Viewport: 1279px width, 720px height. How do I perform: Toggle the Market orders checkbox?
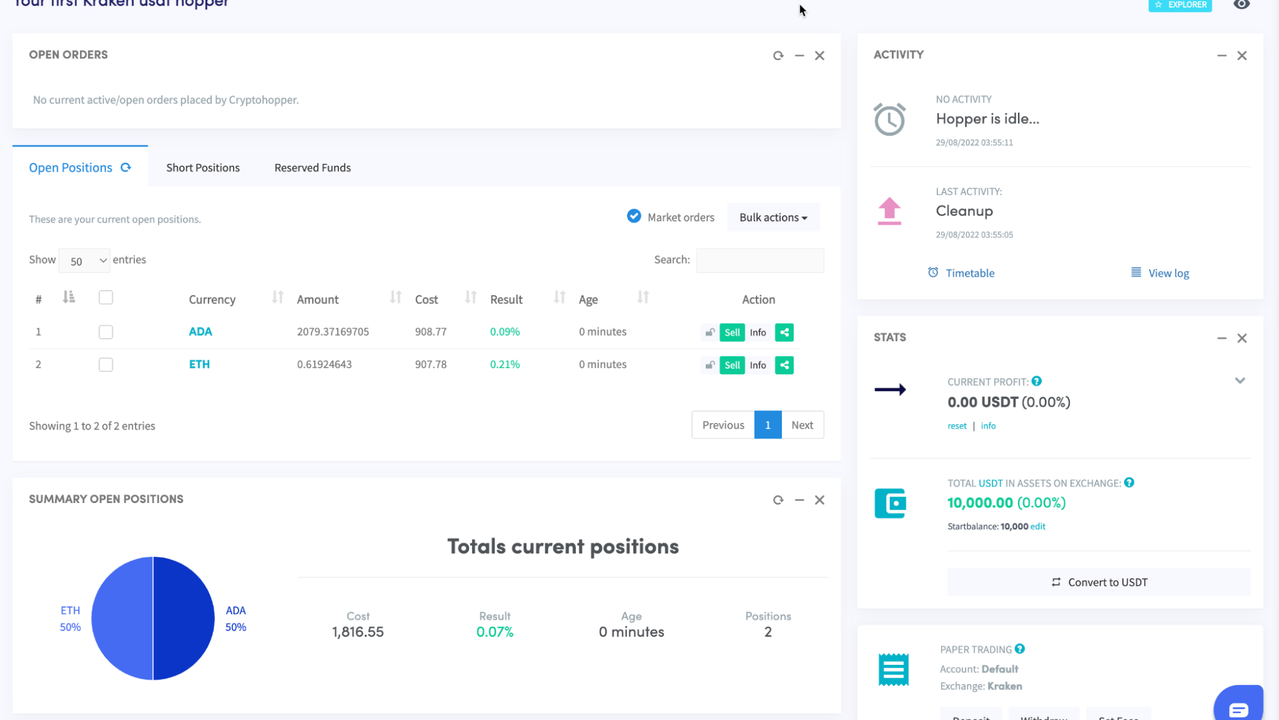click(634, 216)
